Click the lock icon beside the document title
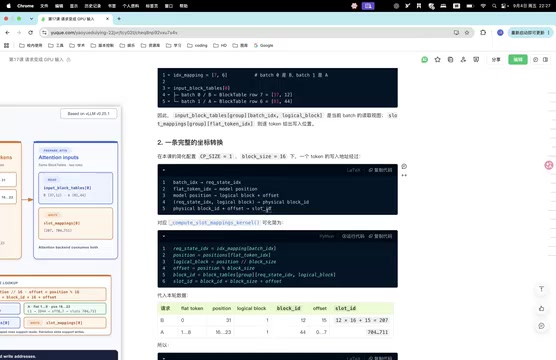The width and height of the screenshot is (556, 360). tap(68, 60)
